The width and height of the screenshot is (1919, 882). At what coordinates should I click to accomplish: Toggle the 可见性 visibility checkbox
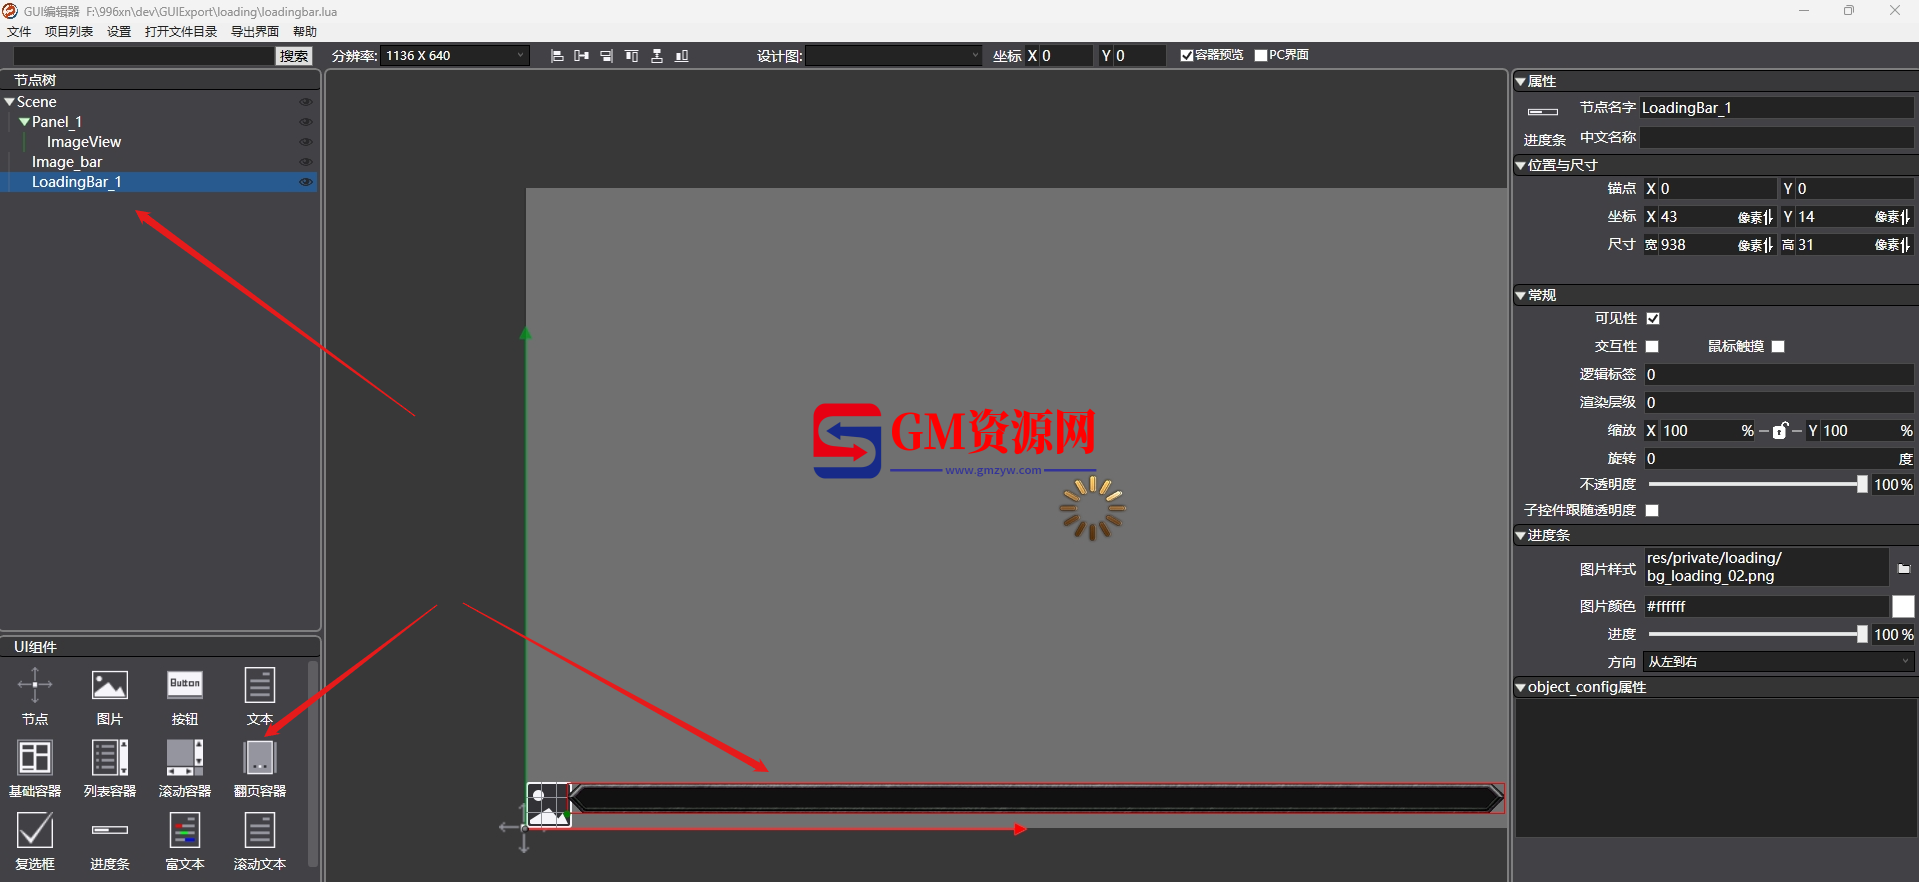(x=1653, y=319)
